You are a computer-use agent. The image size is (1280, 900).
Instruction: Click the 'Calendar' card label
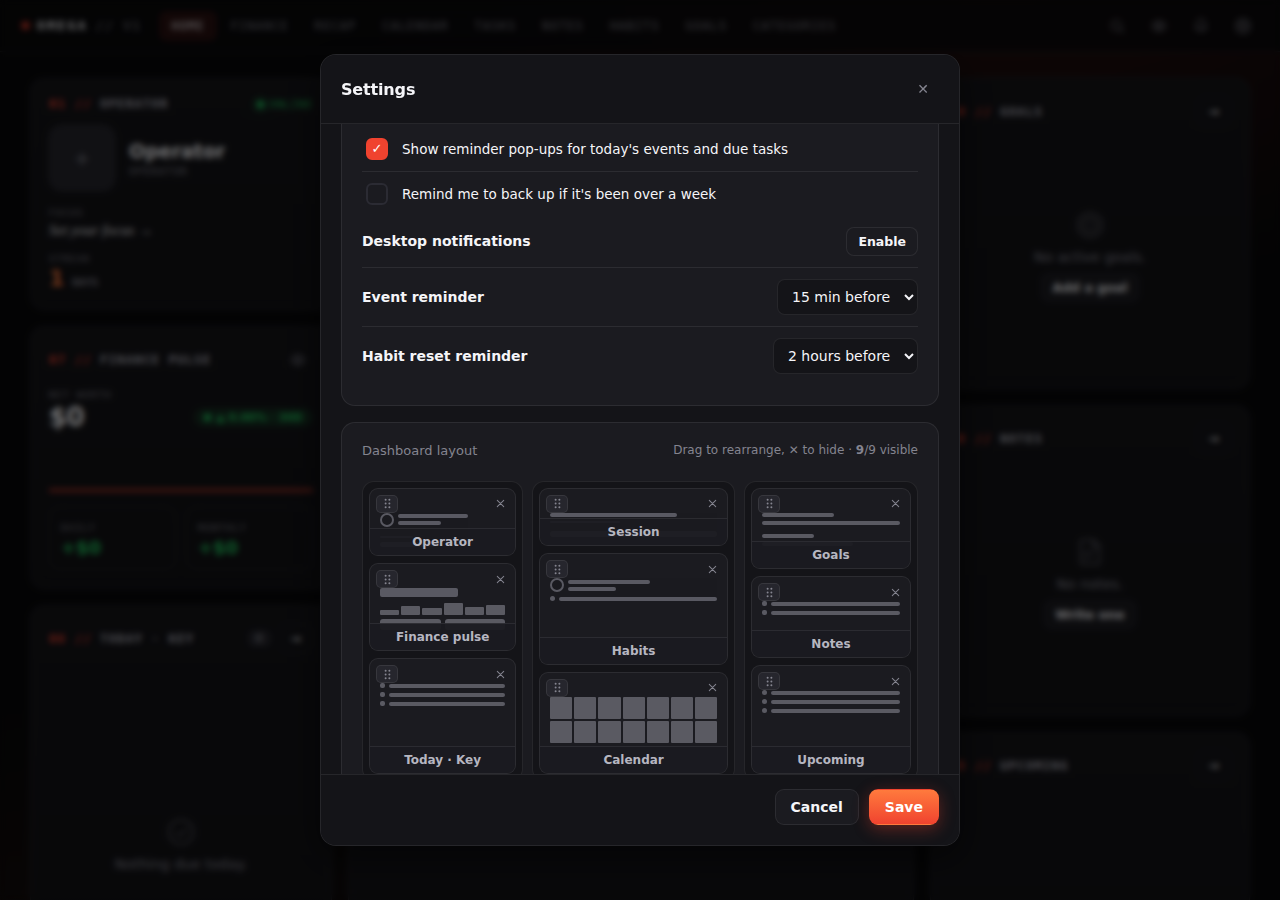(x=634, y=760)
